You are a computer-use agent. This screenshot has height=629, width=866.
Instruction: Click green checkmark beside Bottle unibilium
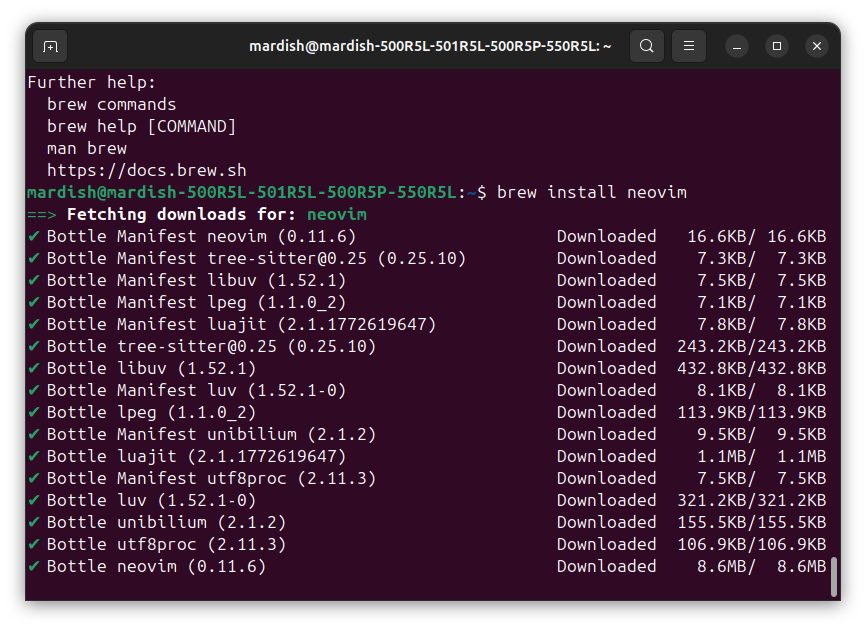tap(34, 523)
